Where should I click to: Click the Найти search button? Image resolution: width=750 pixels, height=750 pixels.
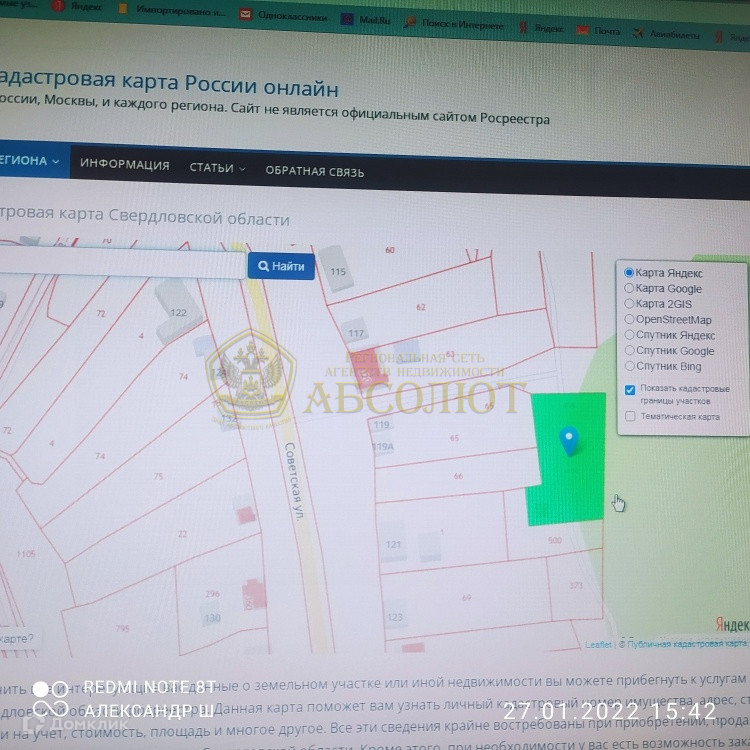pyautogui.click(x=281, y=266)
